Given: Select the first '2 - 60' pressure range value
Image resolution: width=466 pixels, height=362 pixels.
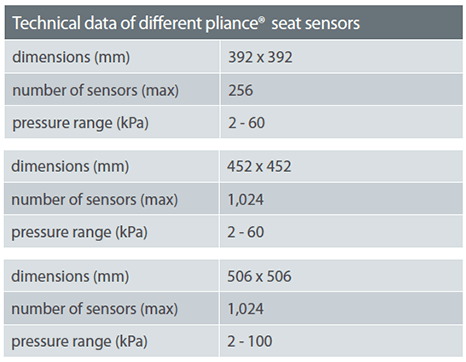Looking at the screenshot, I should (246, 123).
